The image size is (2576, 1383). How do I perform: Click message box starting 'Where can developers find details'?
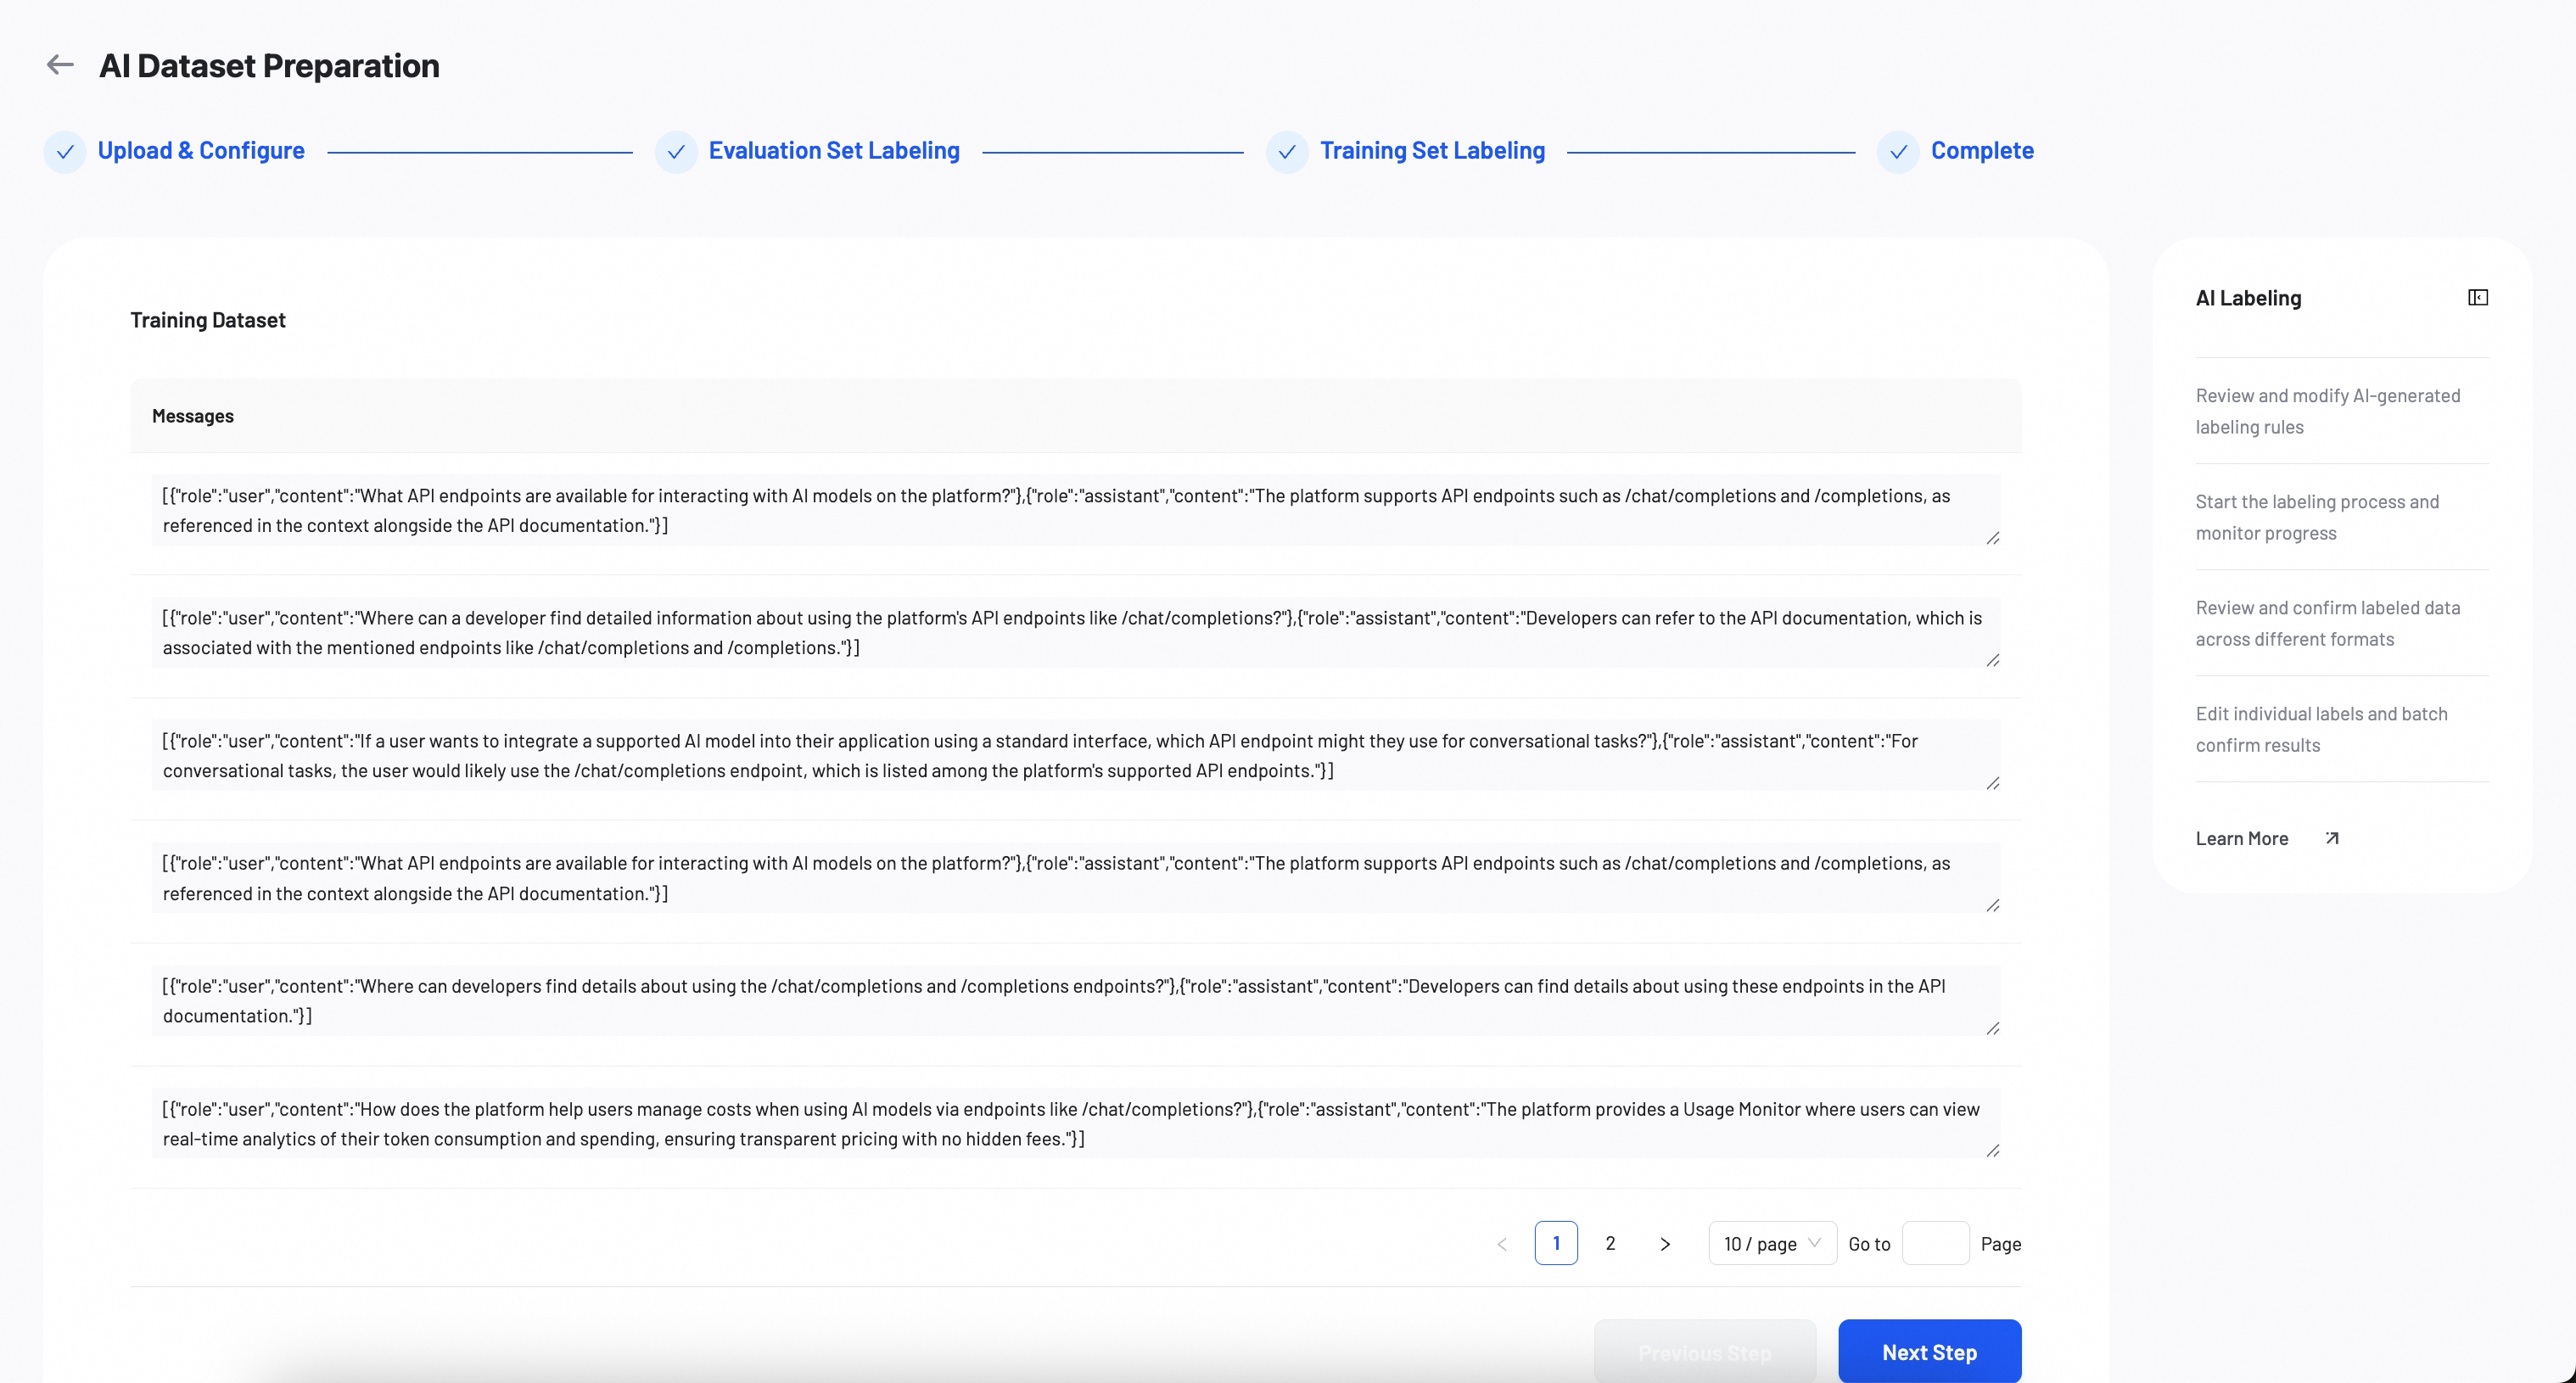coord(1076,1001)
